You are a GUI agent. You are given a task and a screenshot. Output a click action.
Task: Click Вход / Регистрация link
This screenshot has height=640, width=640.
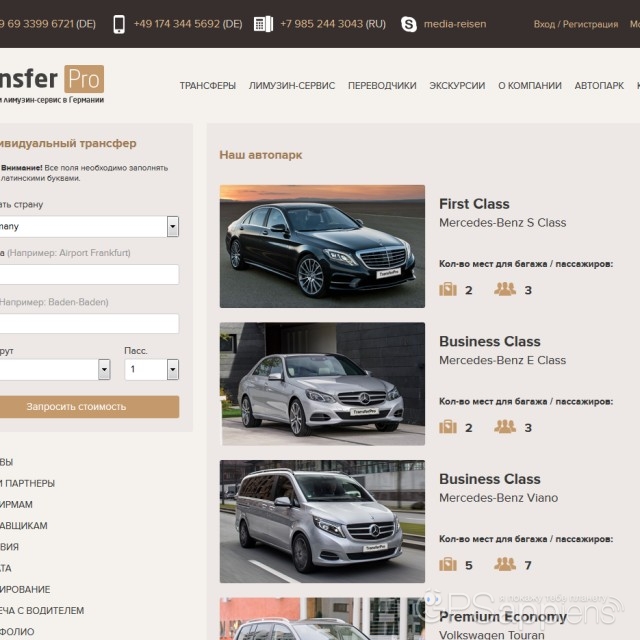(x=575, y=24)
